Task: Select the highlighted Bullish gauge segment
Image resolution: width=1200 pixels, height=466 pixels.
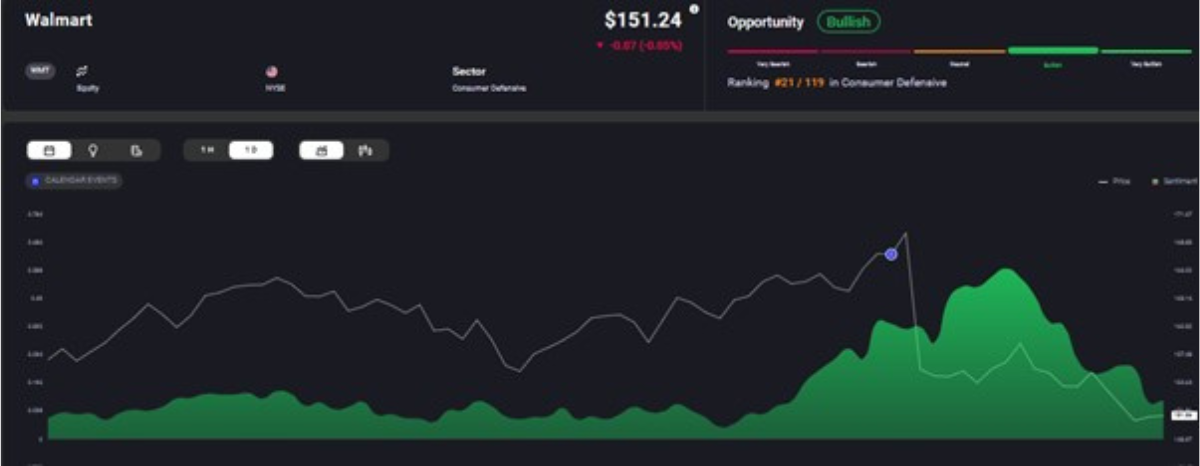Action: pyautogui.click(x=1053, y=50)
